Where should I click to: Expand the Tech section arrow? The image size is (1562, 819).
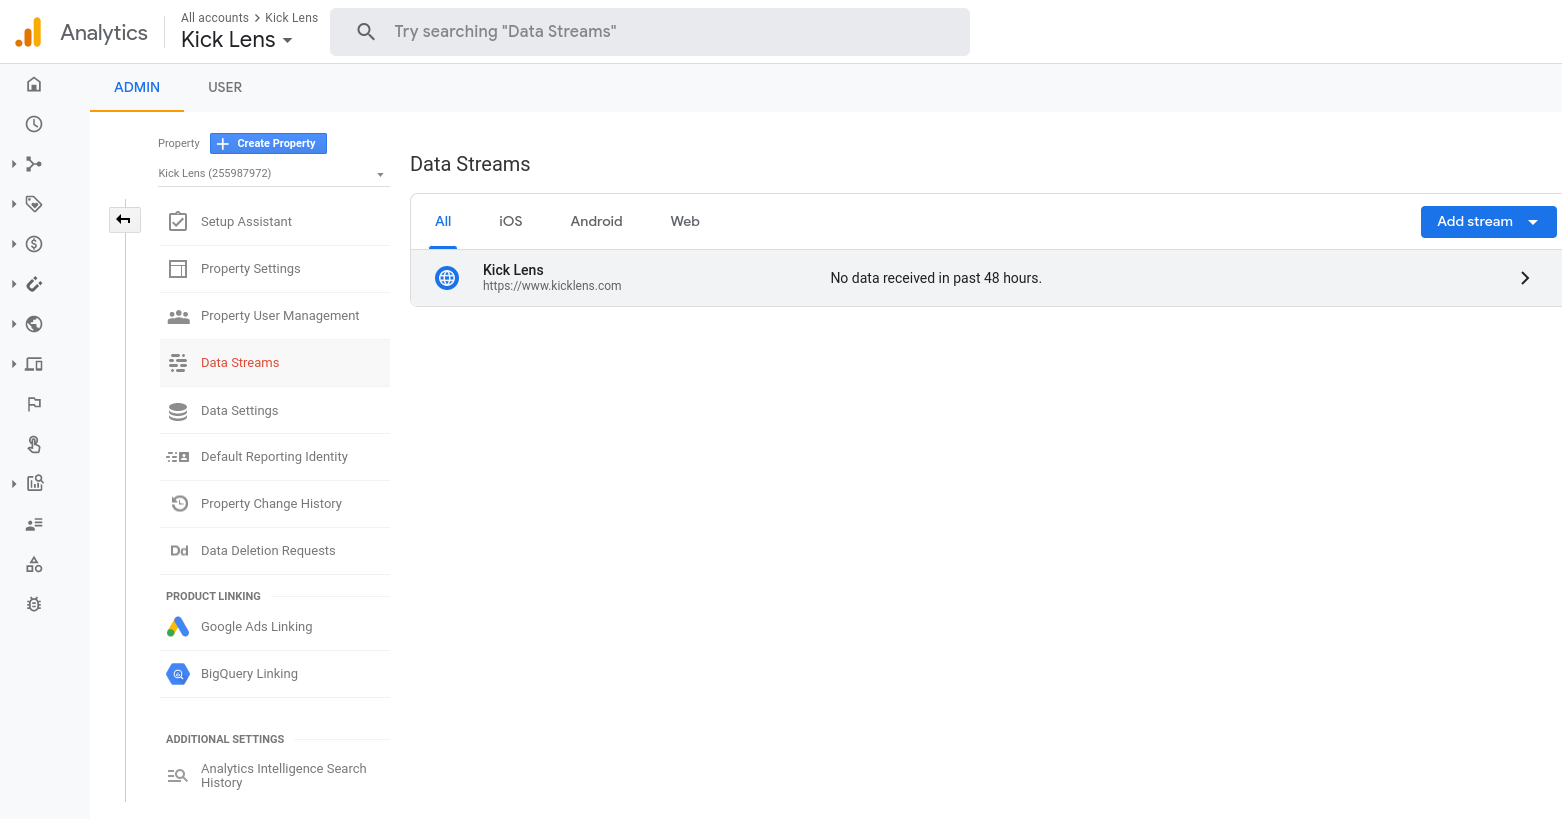tap(14, 364)
